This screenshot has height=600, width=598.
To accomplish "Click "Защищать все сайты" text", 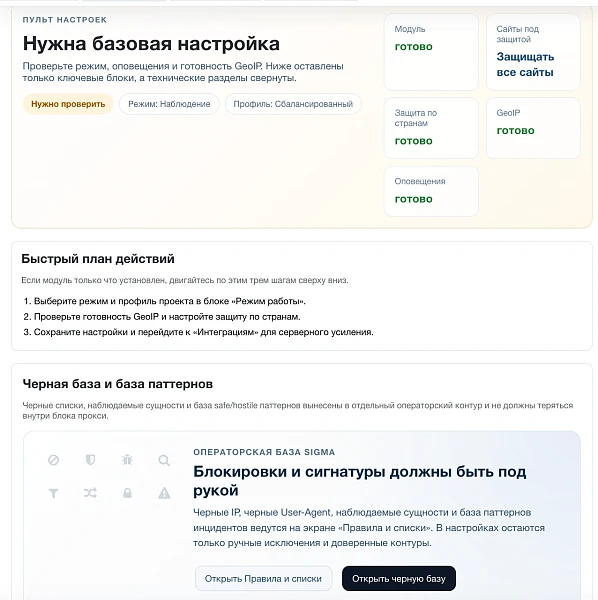I will pos(525,64).
